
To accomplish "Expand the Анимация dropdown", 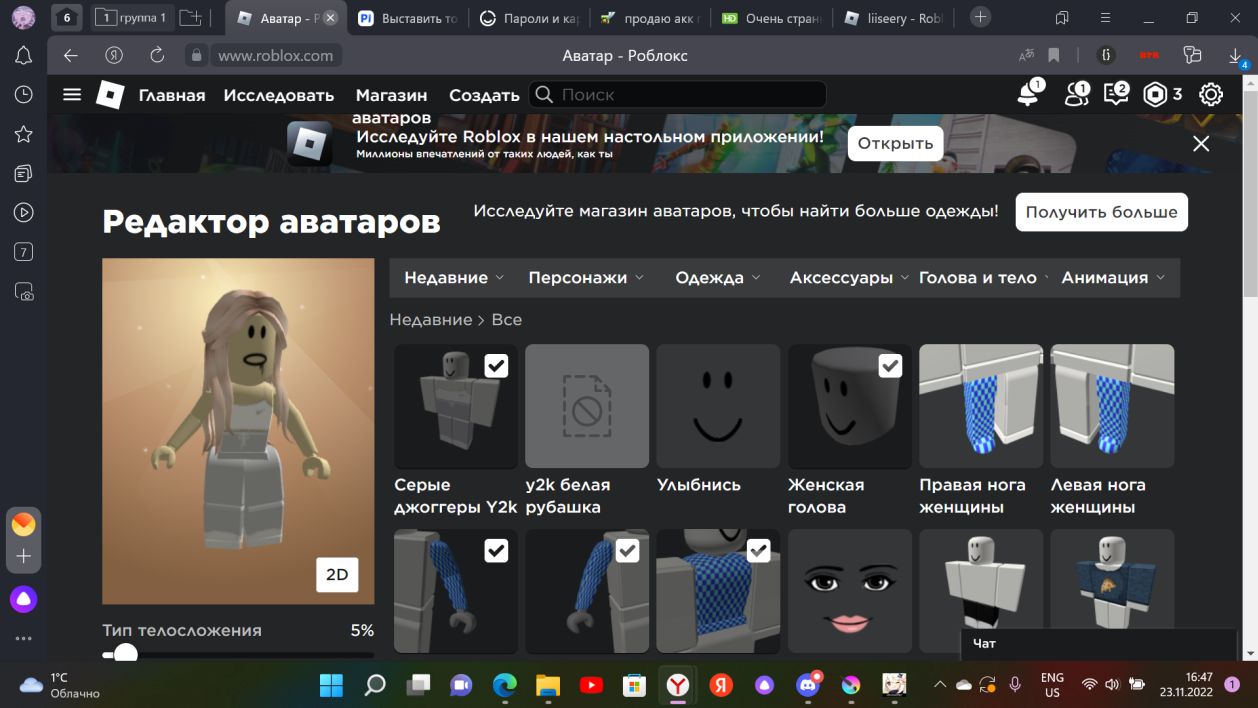I will [1113, 278].
